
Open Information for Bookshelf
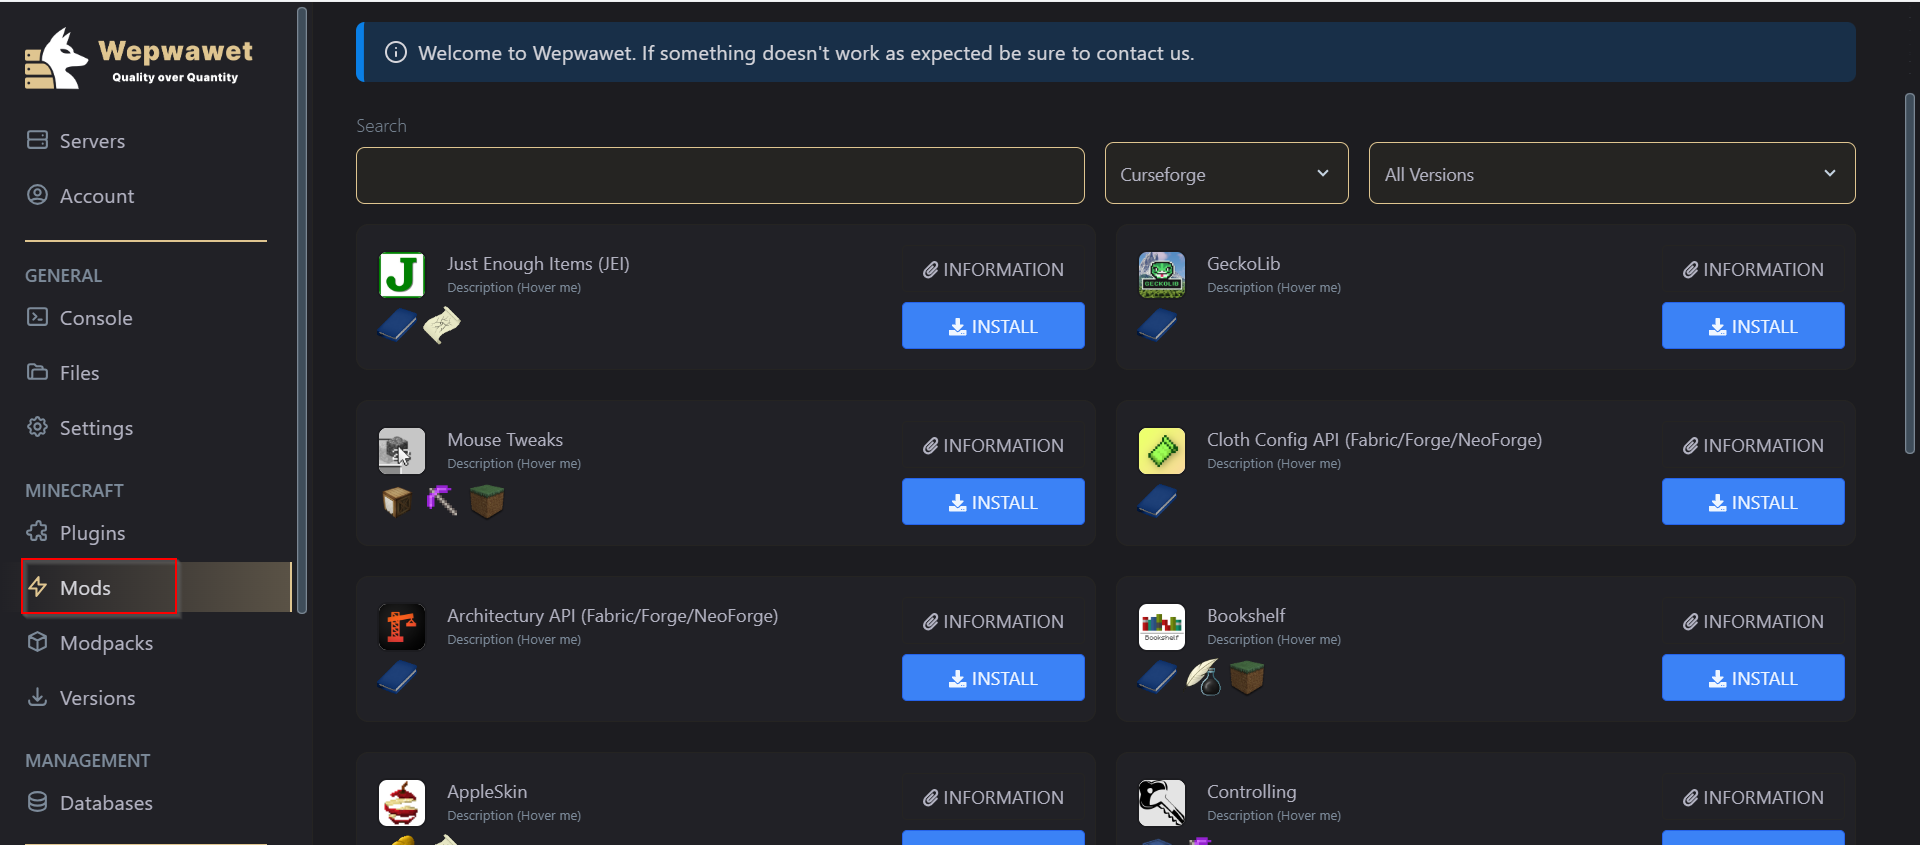pyautogui.click(x=1753, y=622)
